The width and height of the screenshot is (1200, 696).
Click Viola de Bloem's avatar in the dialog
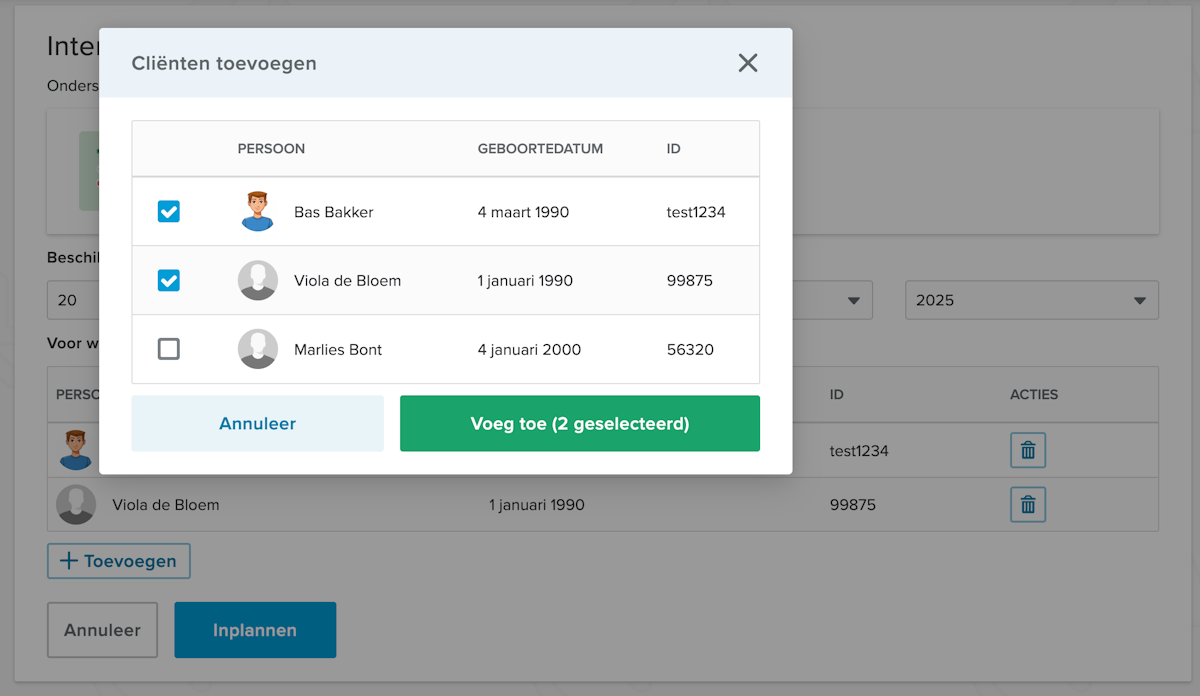coord(258,281)
